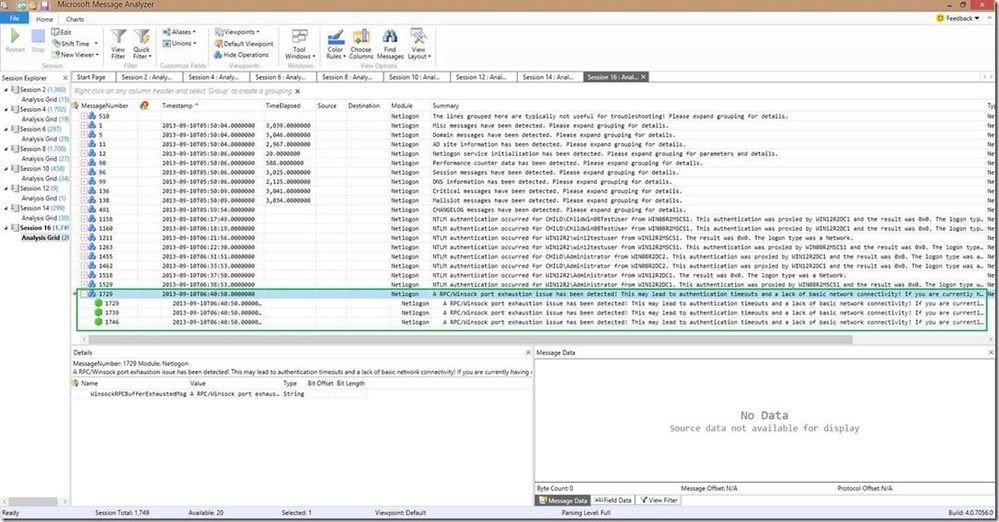Open the Tool Windows icon
Viewport: 999px width, 522px height.
(x=299, y=36)
